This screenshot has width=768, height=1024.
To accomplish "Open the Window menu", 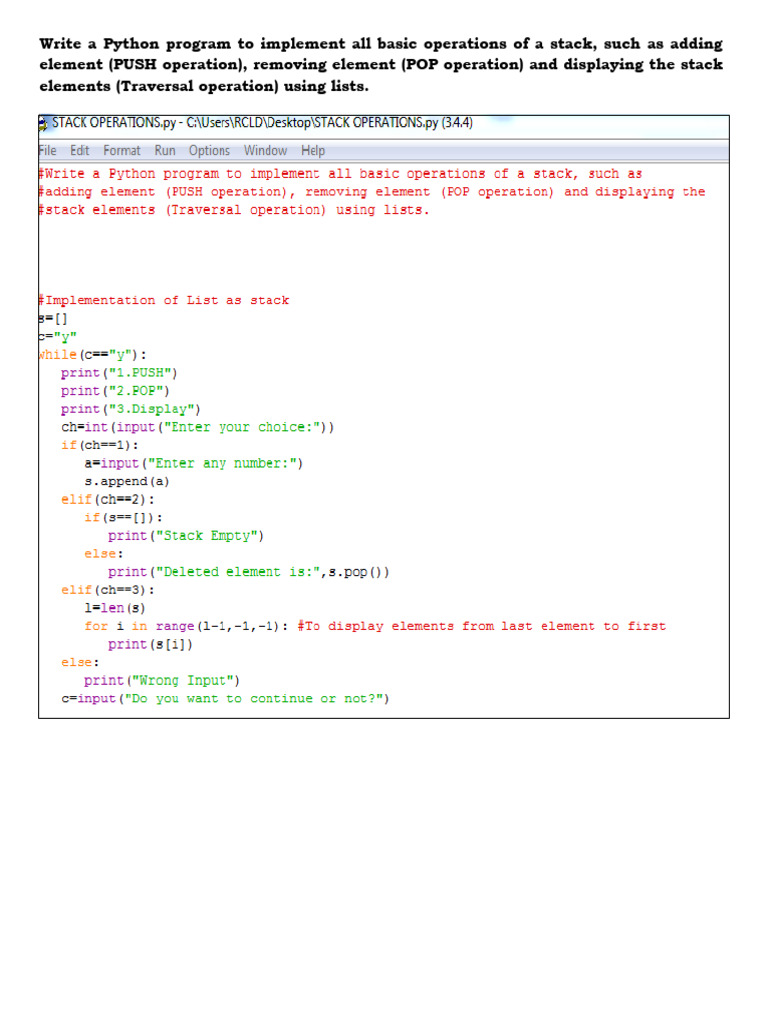I will pyautogui.click(x=265, y=151).
